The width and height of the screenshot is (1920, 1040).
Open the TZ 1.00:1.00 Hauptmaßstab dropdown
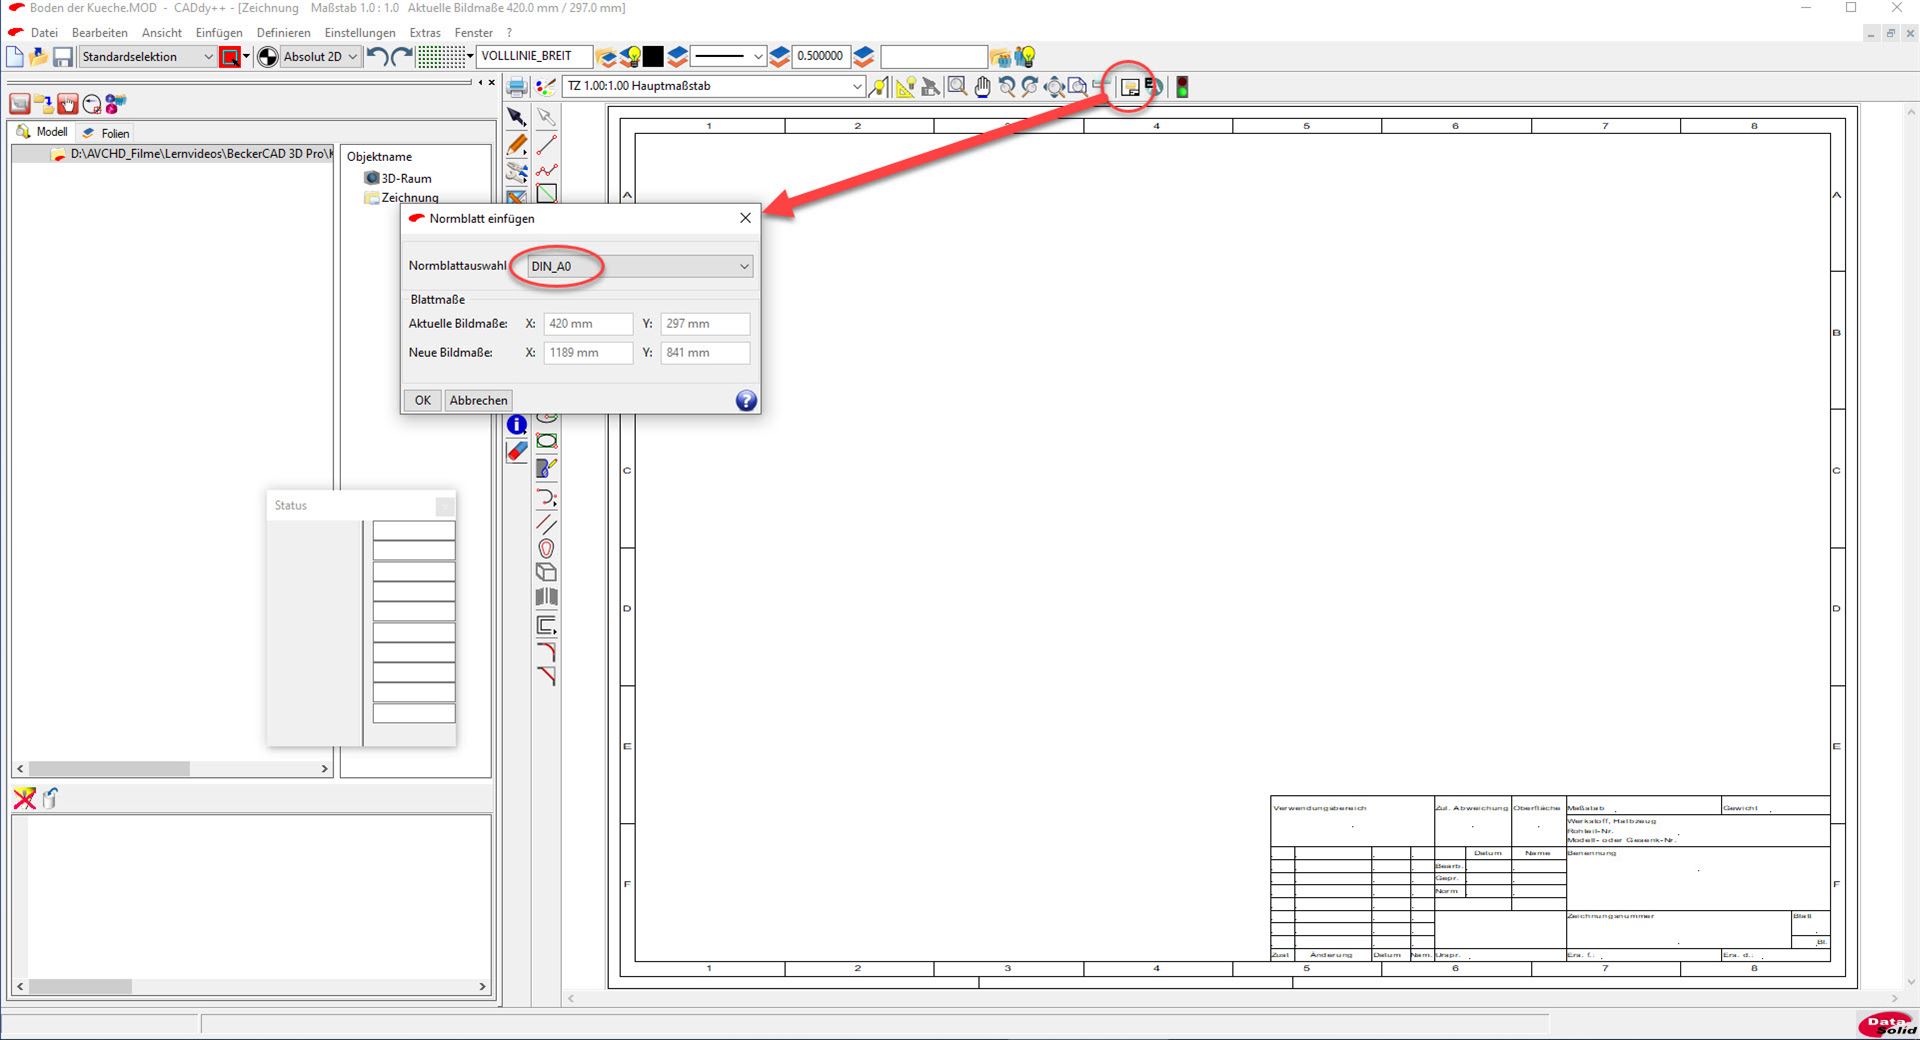coord(713,86)
